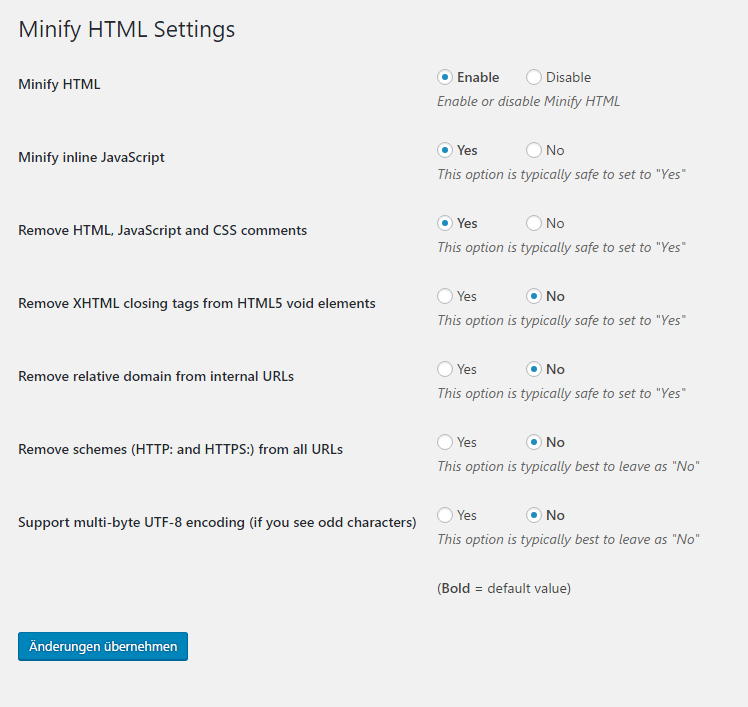The width and height of the screenshot is (748, 707).
Task: Select No for Remove XHTML closing tags
Action: pos(533,296)
